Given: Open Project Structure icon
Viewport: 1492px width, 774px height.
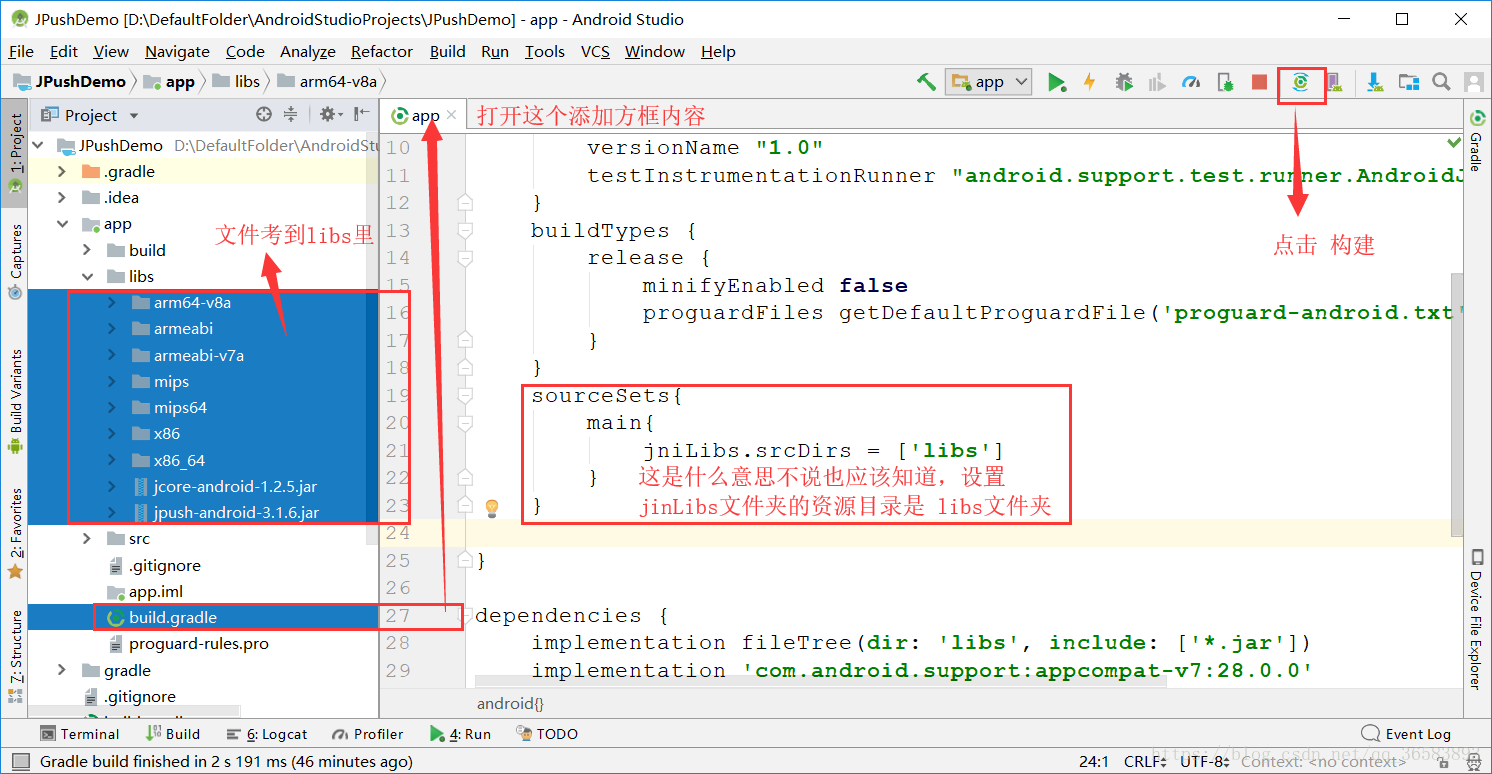Looking at the screenshot, I should click(1408, 82).
